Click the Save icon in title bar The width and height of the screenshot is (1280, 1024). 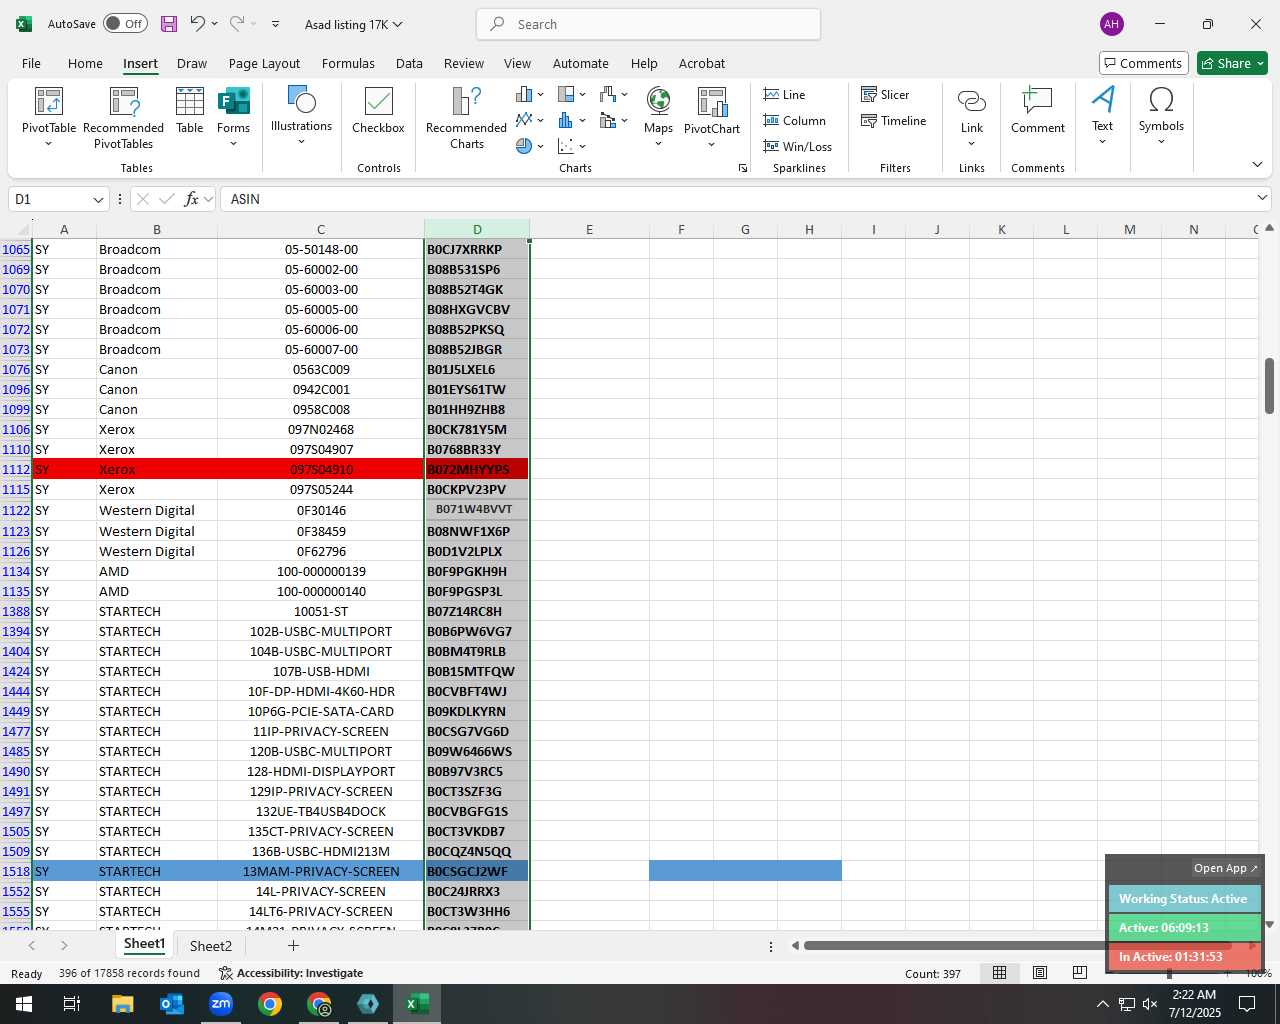[x=168, y=24]
